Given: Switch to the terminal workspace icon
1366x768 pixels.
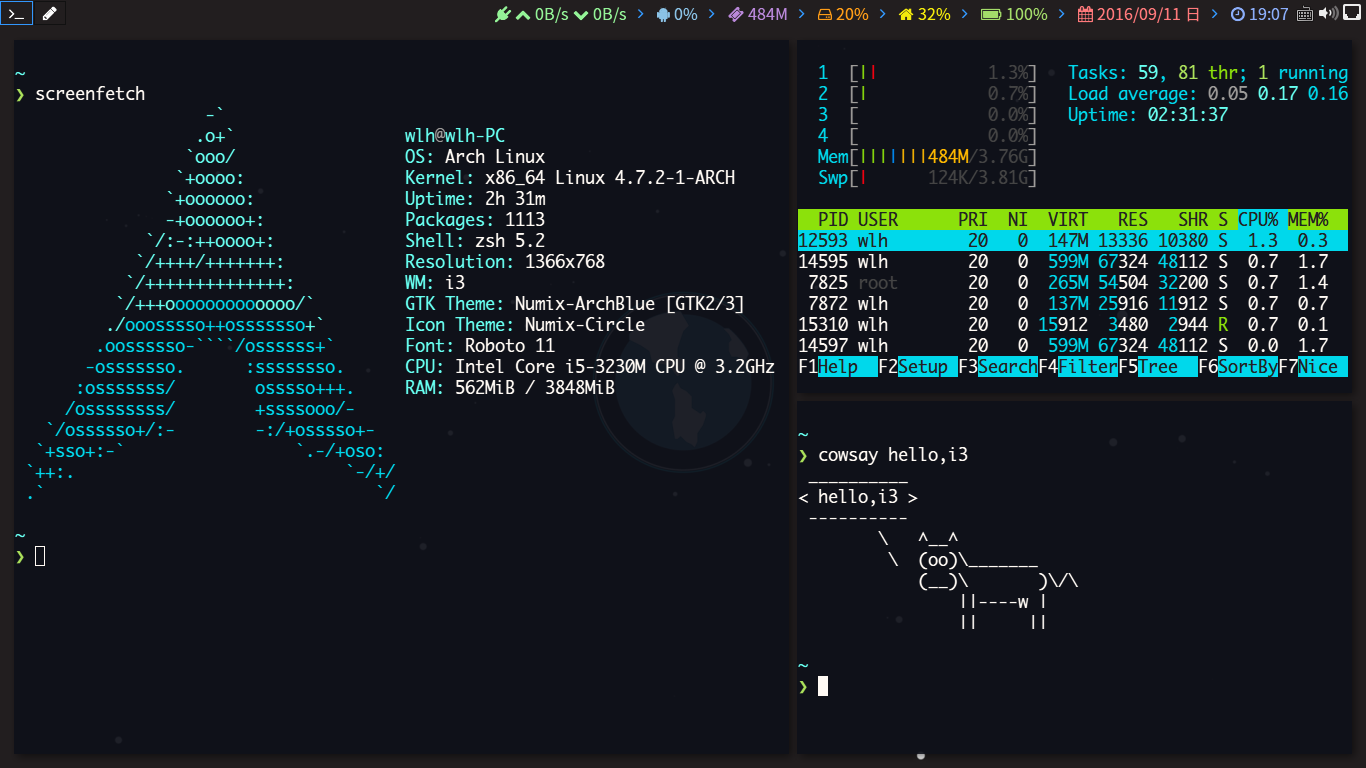Looking at the screenshot, I should click(x=15, y=14).
